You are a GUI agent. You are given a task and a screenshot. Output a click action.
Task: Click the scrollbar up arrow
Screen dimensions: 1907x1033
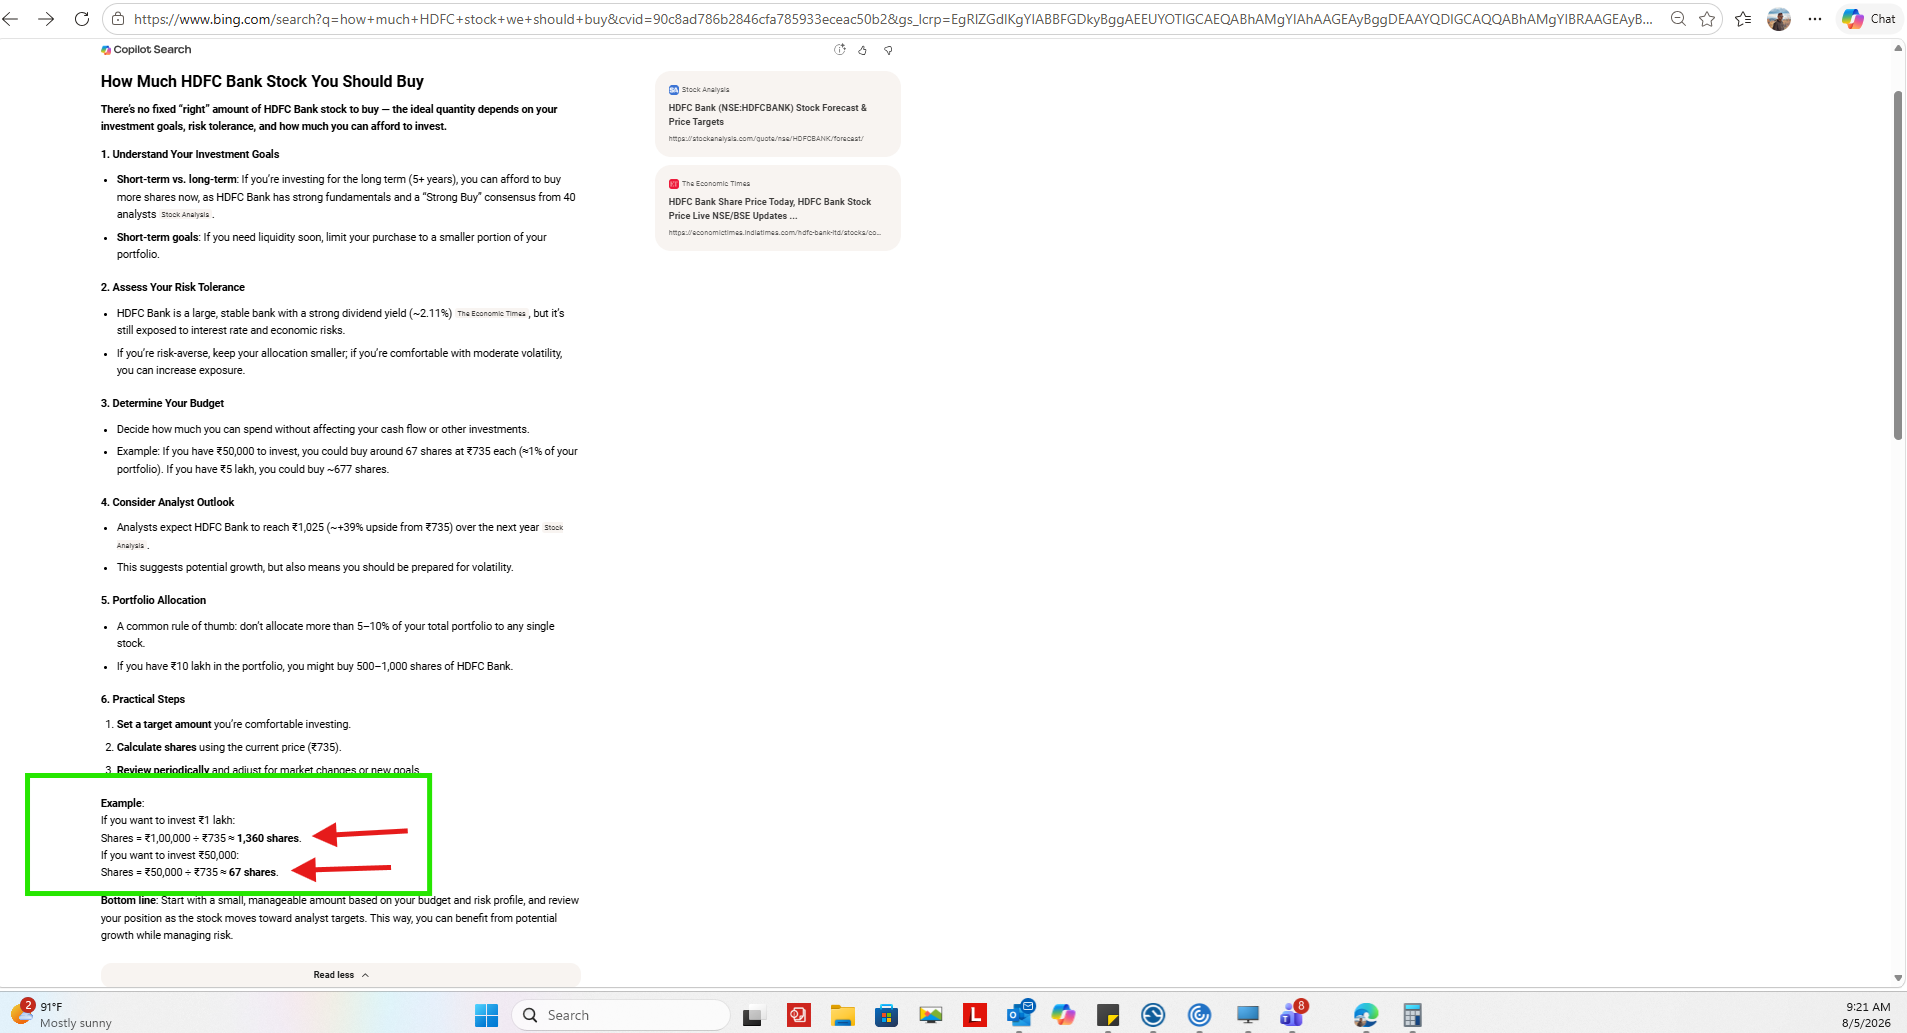pyautogui.click(x=1898, y=48)
